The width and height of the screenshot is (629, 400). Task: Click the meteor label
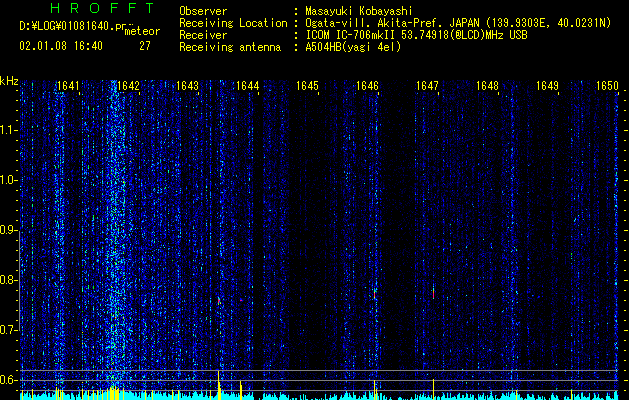[x=142, y=31]
